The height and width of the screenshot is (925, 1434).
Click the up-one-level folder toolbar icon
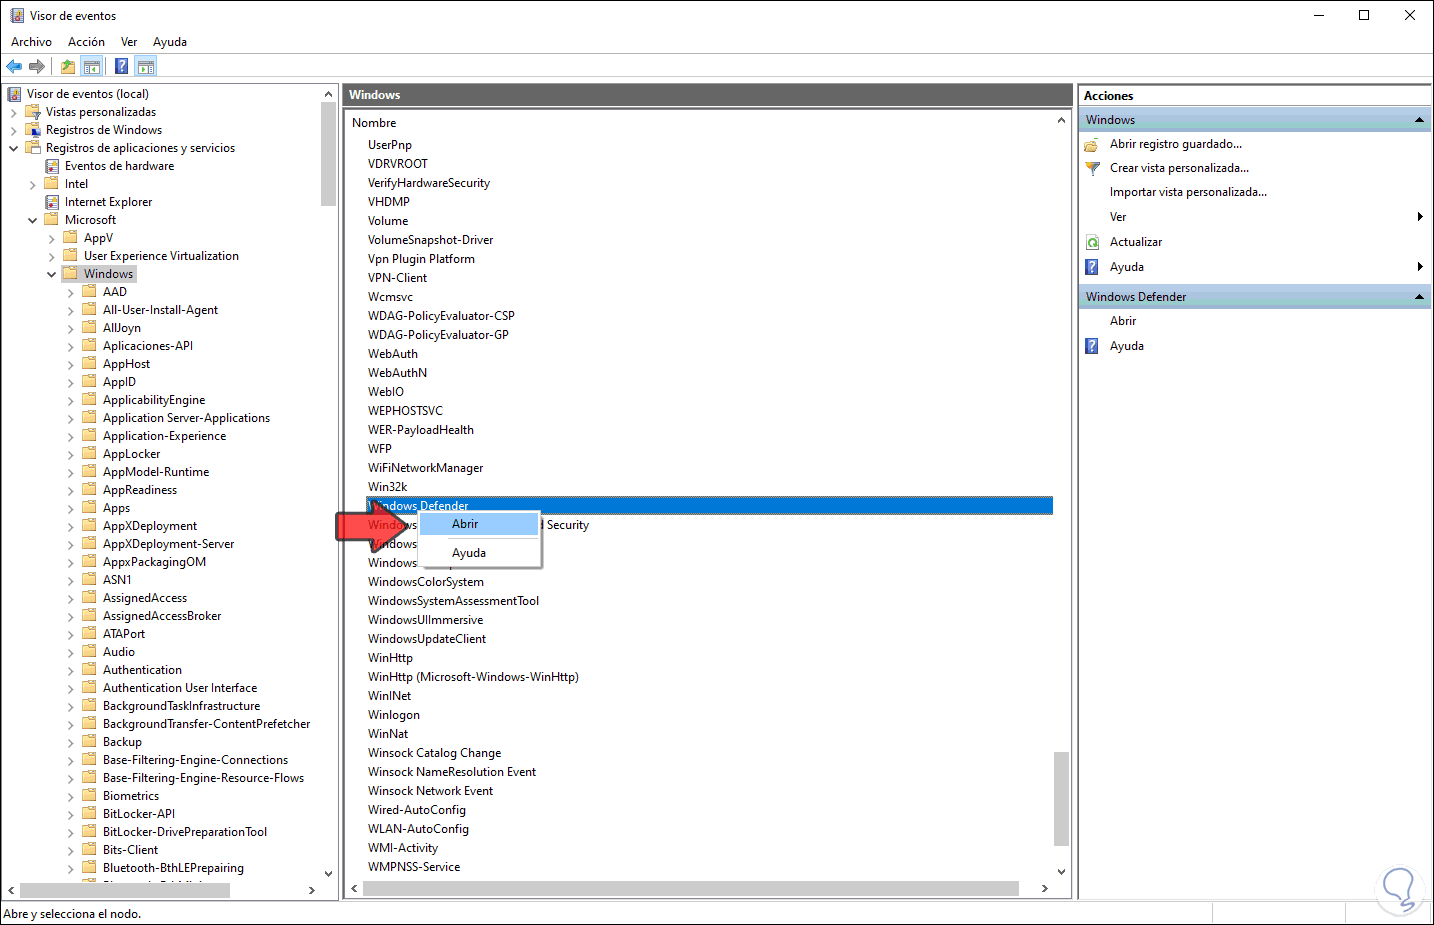tap(68, 67)
